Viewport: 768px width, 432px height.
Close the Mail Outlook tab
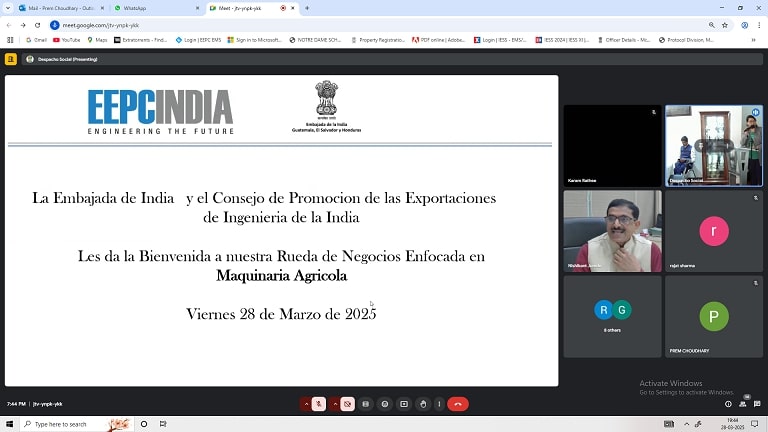coord(102,8)
